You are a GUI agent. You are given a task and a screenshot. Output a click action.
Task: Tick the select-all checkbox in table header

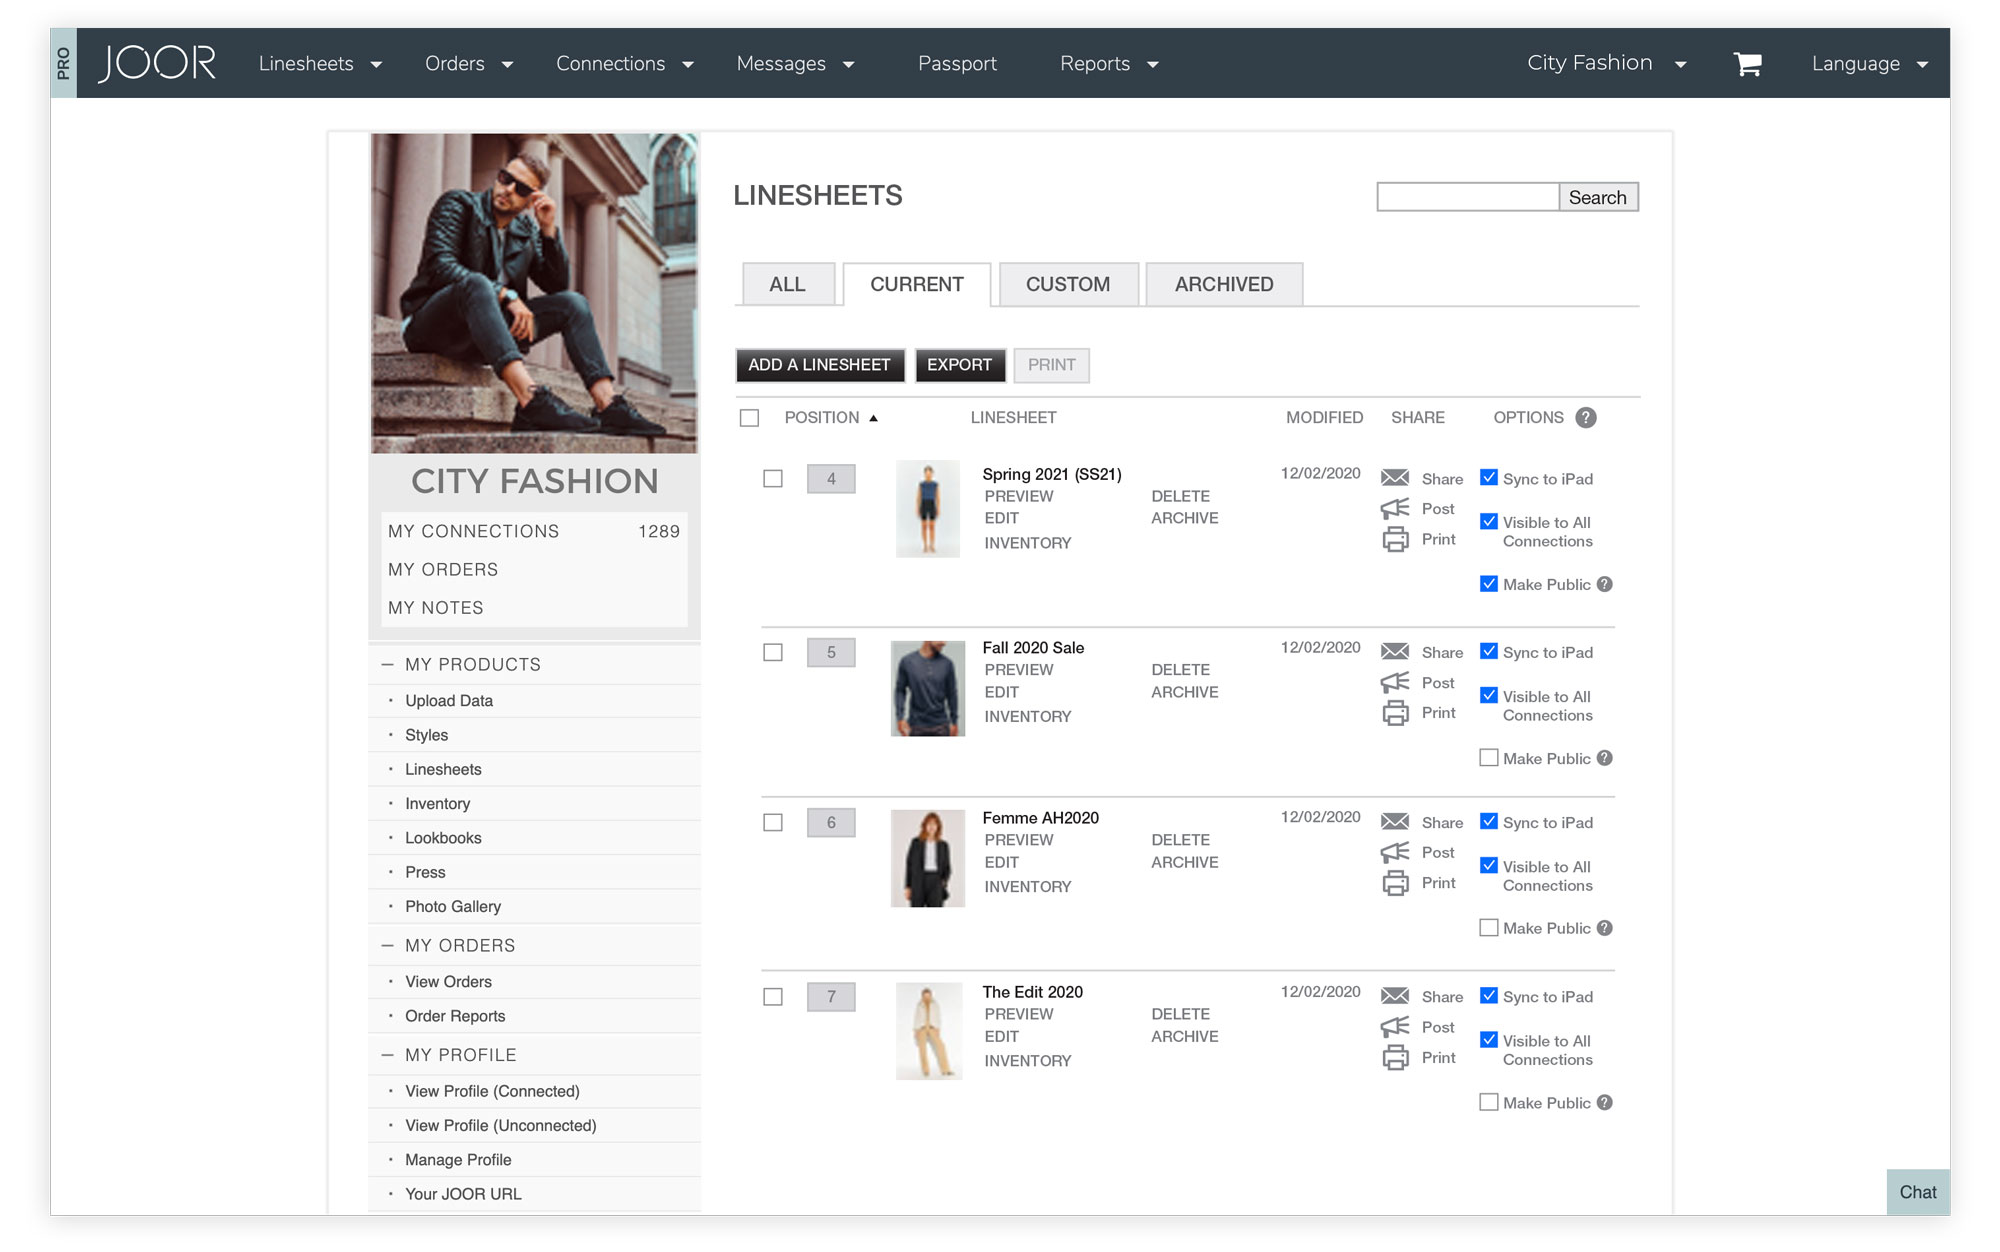749,418
